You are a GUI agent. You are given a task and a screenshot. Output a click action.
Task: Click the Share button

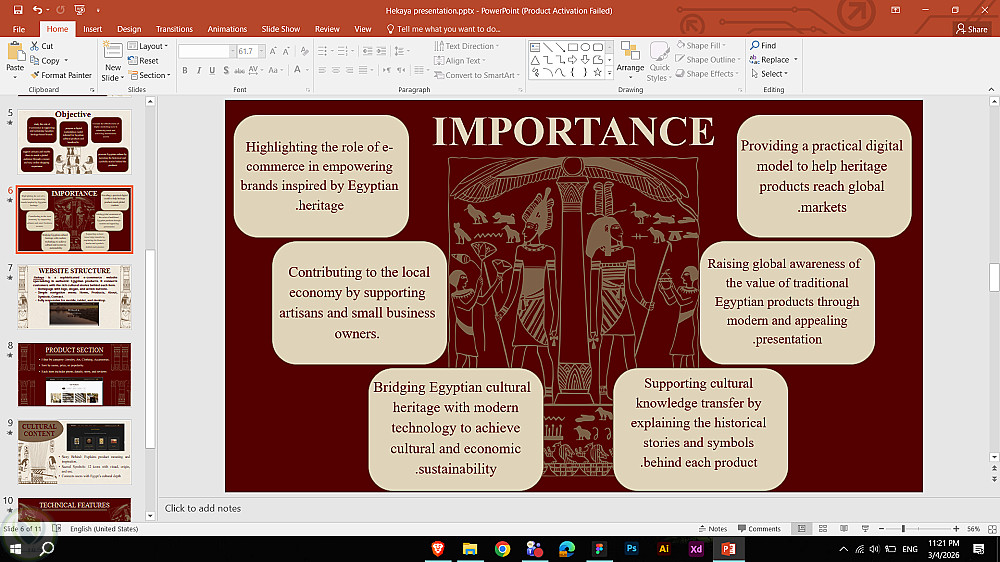pyautogui.click(x=970, y=29)
